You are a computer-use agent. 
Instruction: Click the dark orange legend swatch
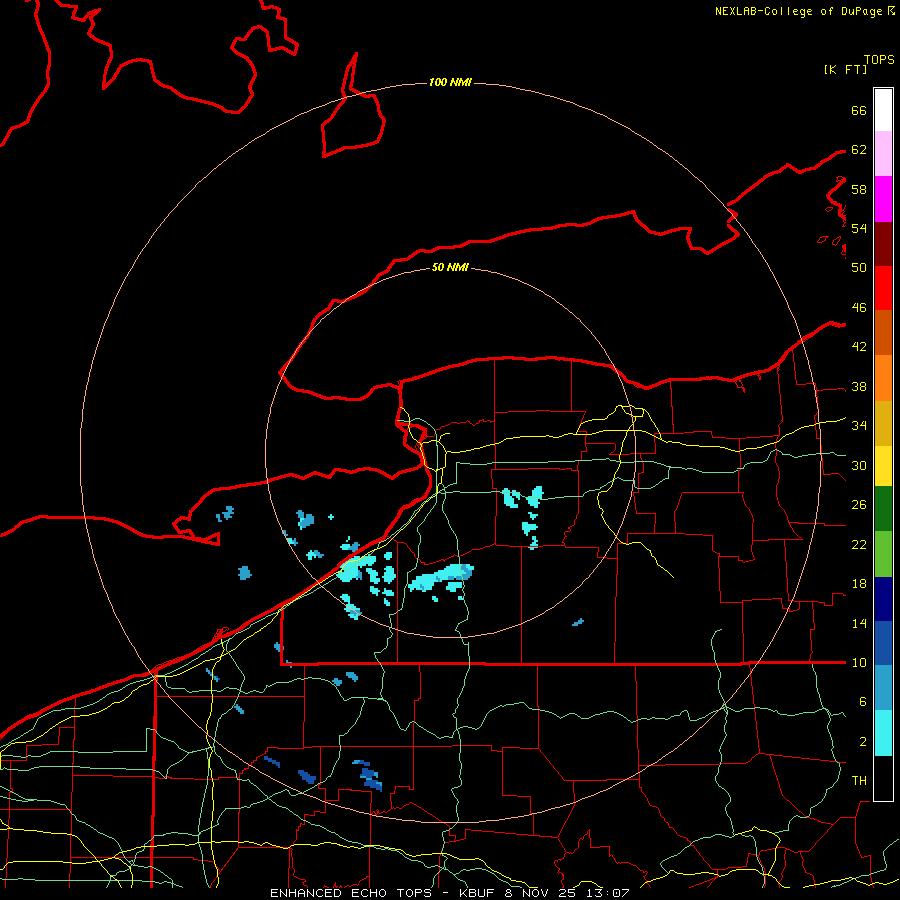pyautogui.click(x=883, y=333)
